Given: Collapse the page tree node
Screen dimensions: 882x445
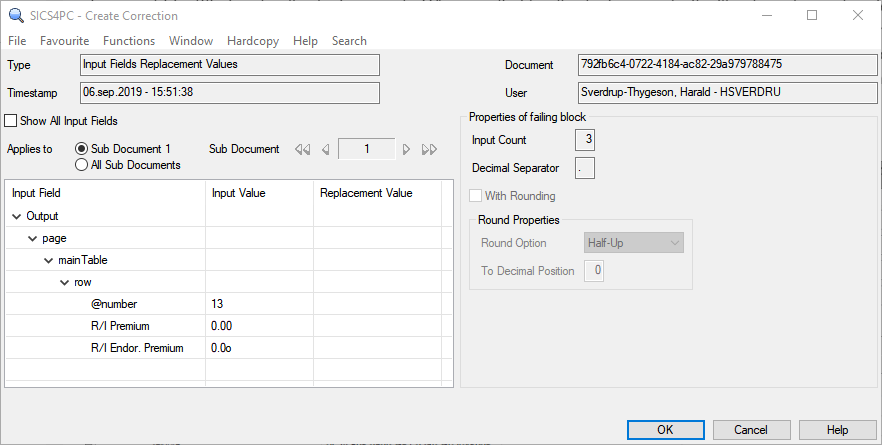Looking at the screenshot, I should pyautogui.click(x=33, y=238).
